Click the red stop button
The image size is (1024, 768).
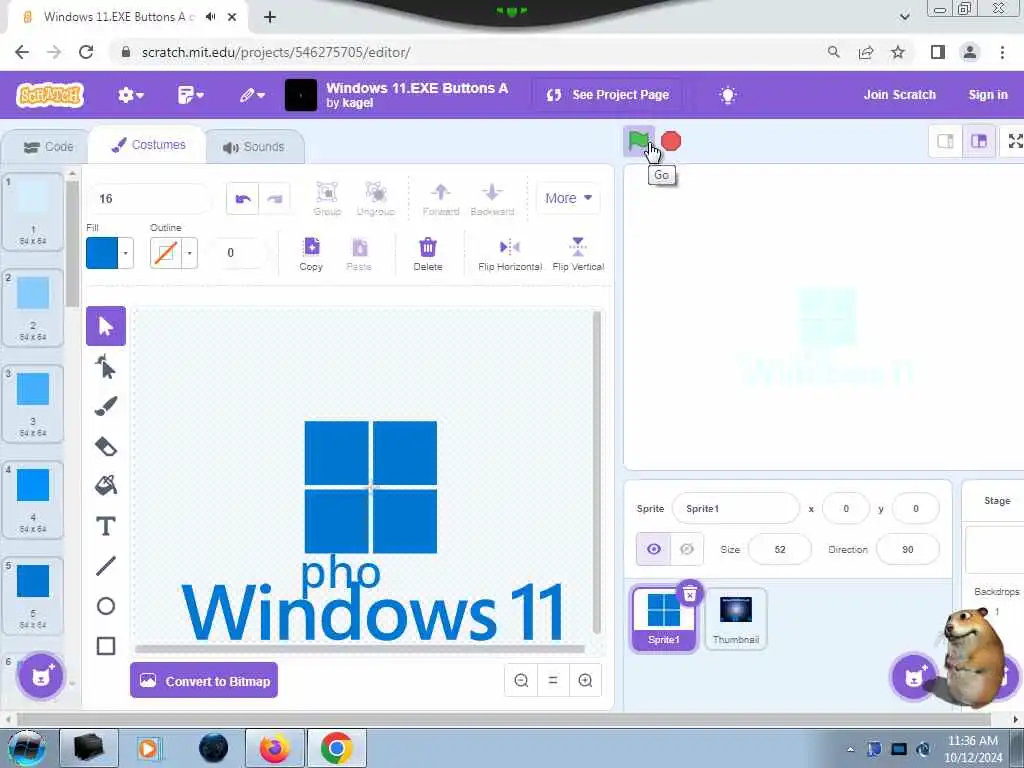coord(671,141)
